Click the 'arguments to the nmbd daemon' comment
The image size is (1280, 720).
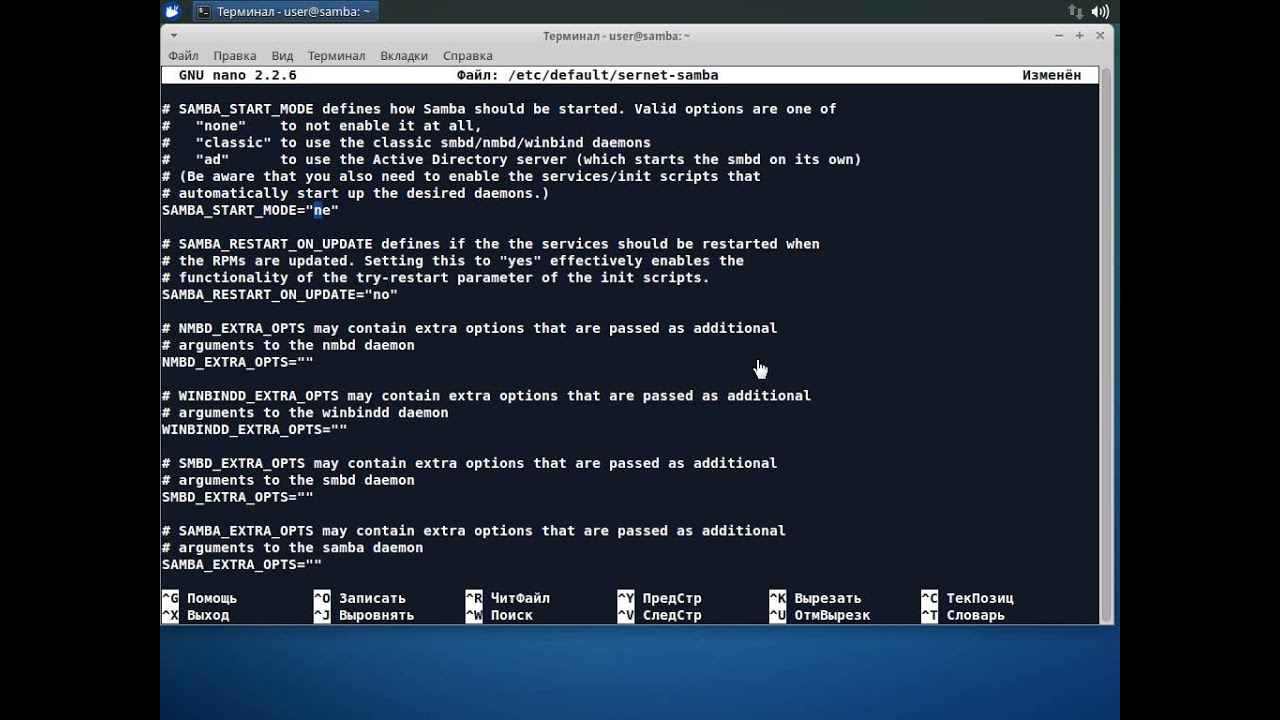[x=288, y=345]
